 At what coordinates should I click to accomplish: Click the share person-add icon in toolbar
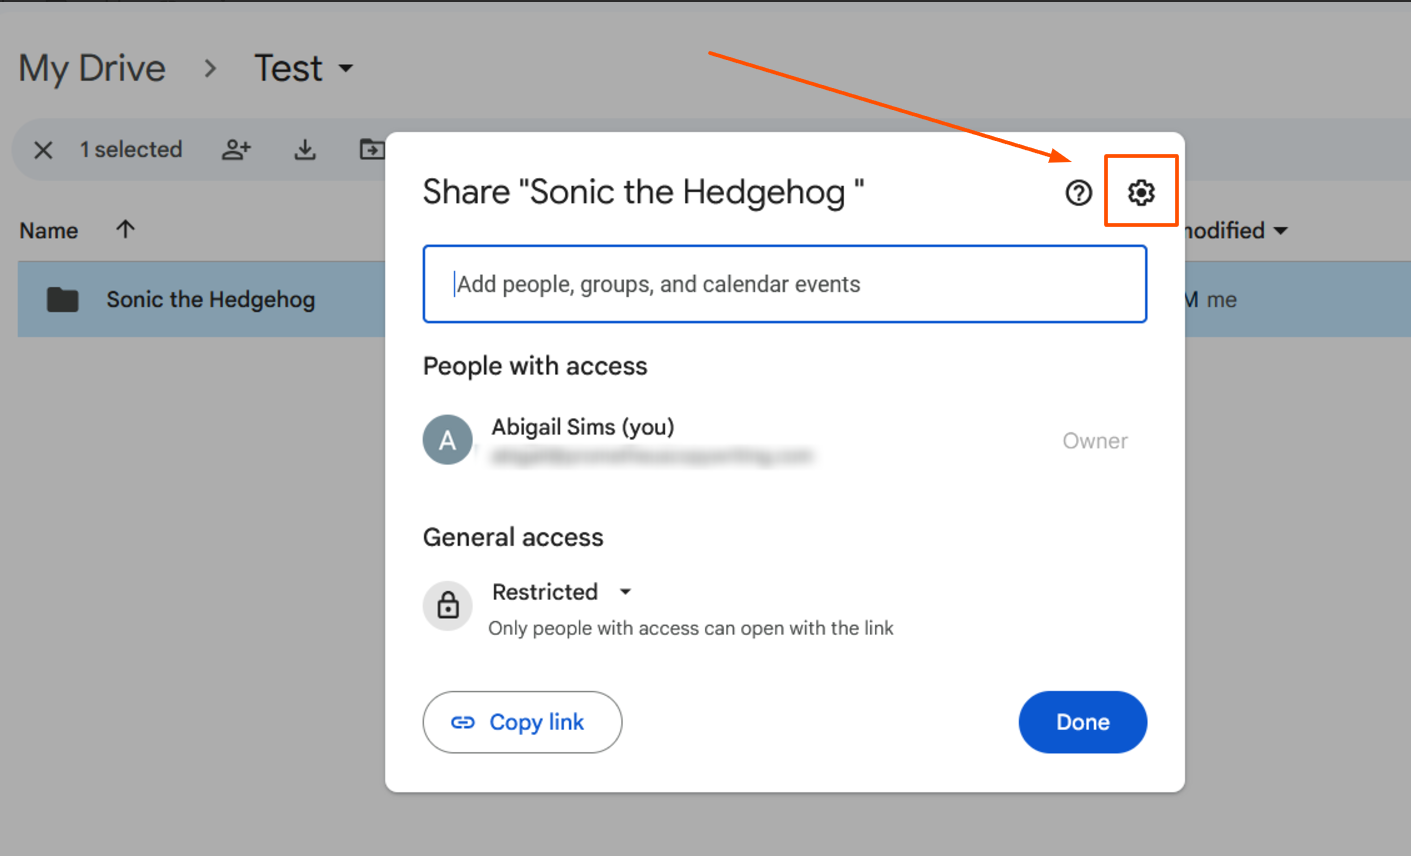tap(236, 150)
